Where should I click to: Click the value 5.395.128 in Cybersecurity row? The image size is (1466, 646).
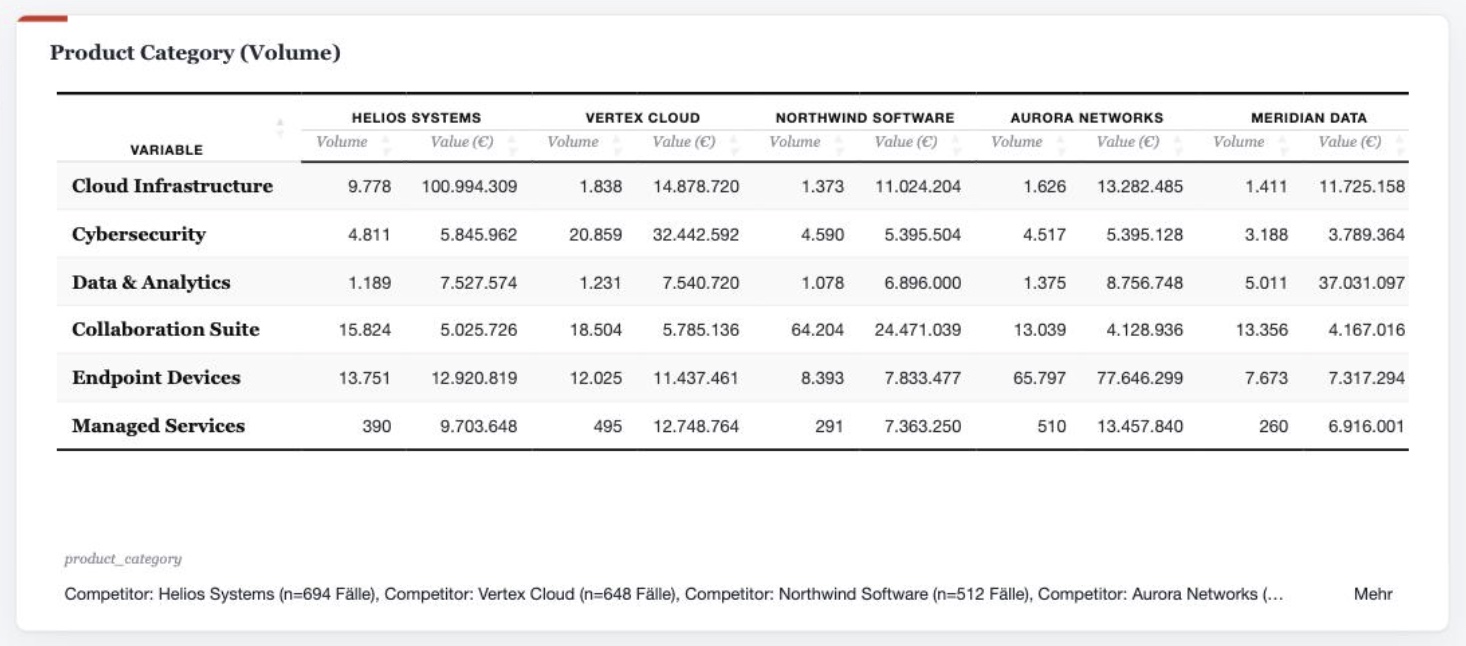click(x=1145, y=235)
